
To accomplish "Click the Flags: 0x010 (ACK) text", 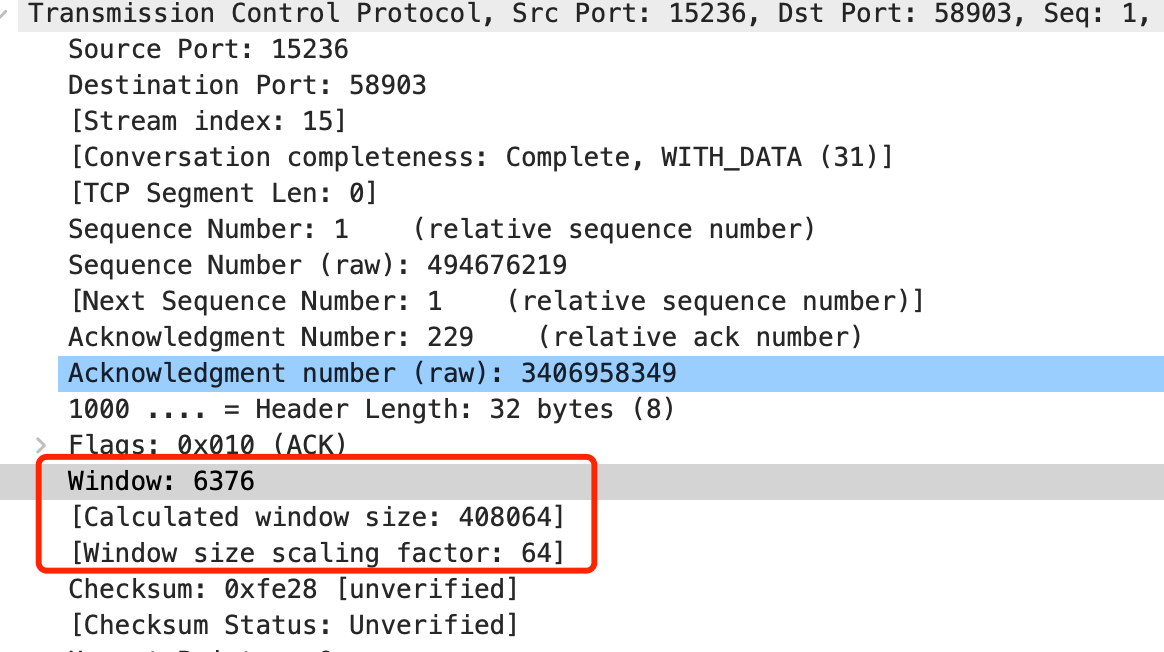I will (207, 445).
